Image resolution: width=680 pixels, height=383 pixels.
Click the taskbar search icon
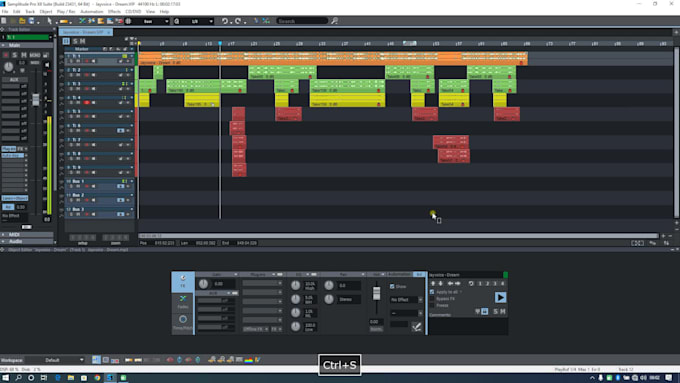(x=18, y=378)
